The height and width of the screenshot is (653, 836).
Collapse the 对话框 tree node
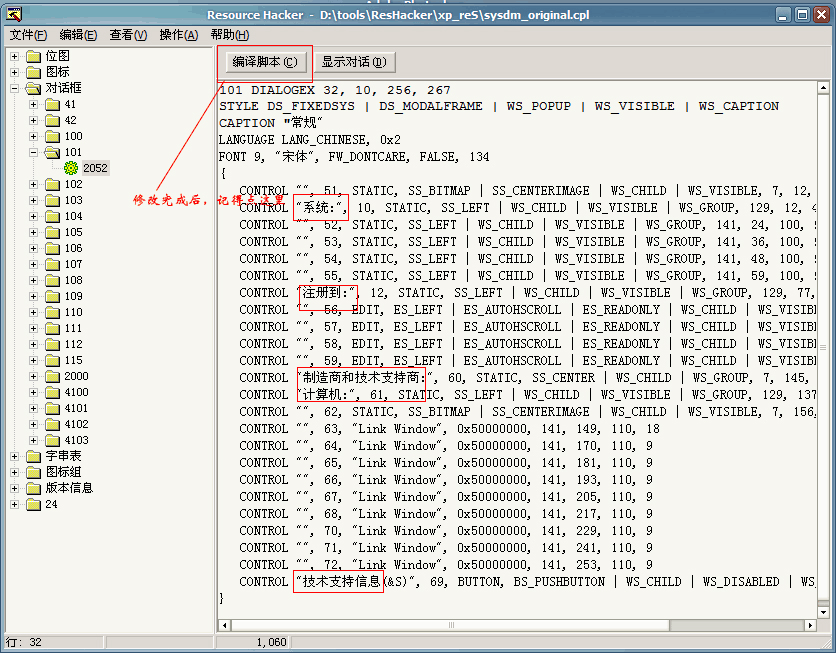point(14,88)
